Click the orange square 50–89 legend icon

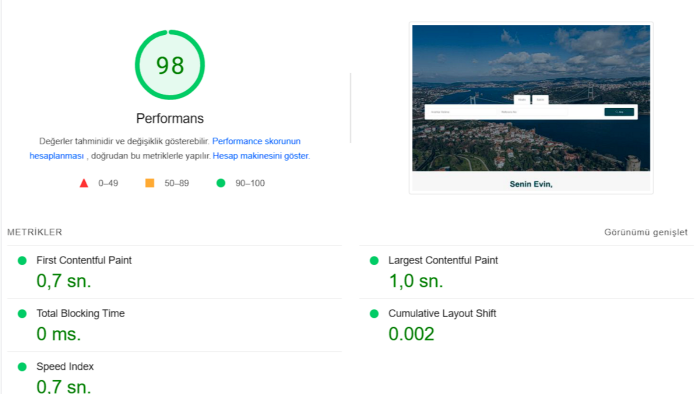[150, 183]
